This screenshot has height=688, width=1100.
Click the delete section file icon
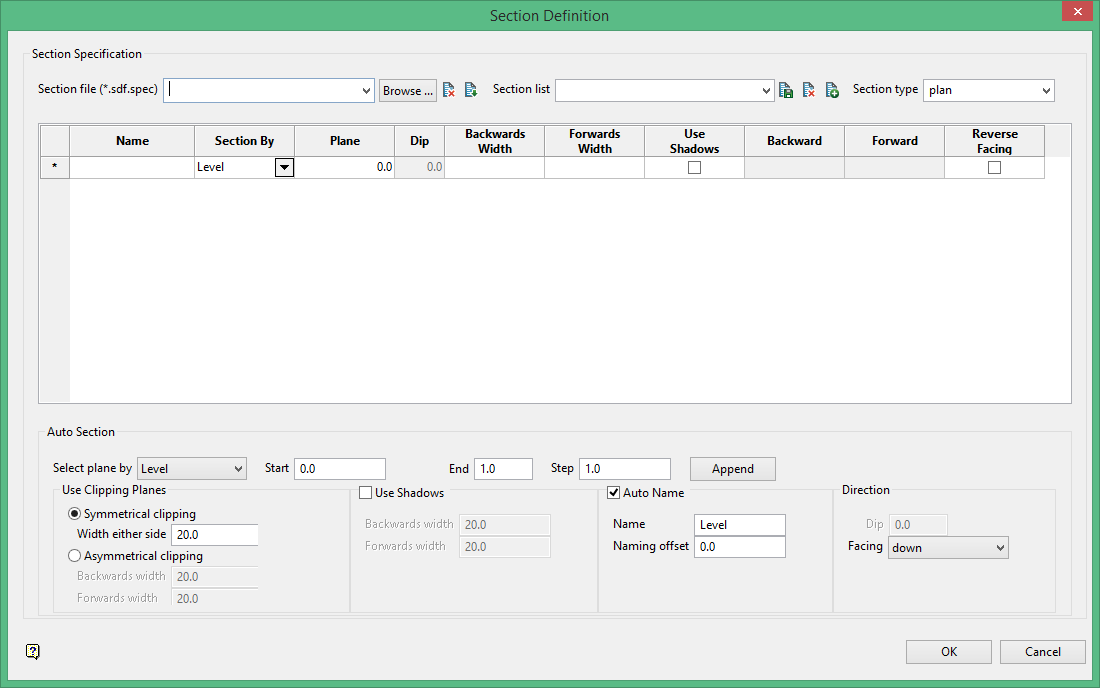click(449, 90)
